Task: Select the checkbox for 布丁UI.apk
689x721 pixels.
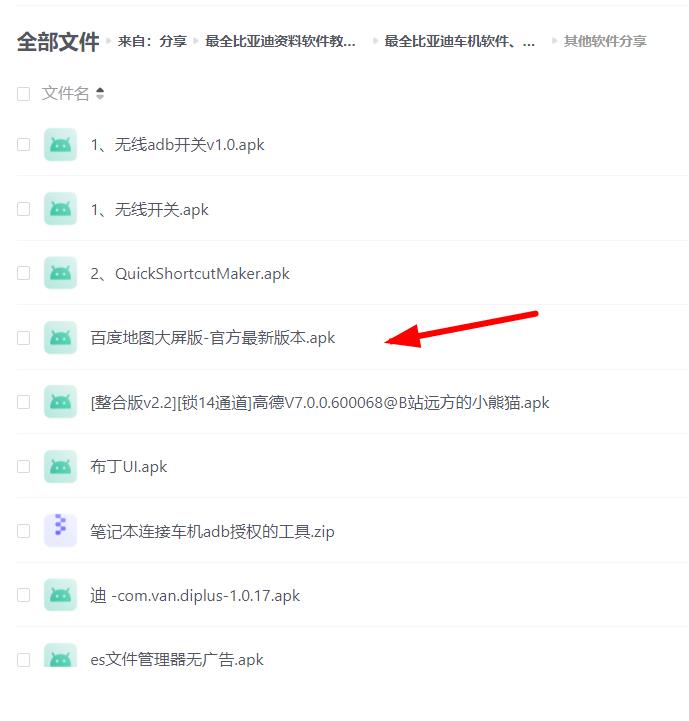Action: [23, 467]
